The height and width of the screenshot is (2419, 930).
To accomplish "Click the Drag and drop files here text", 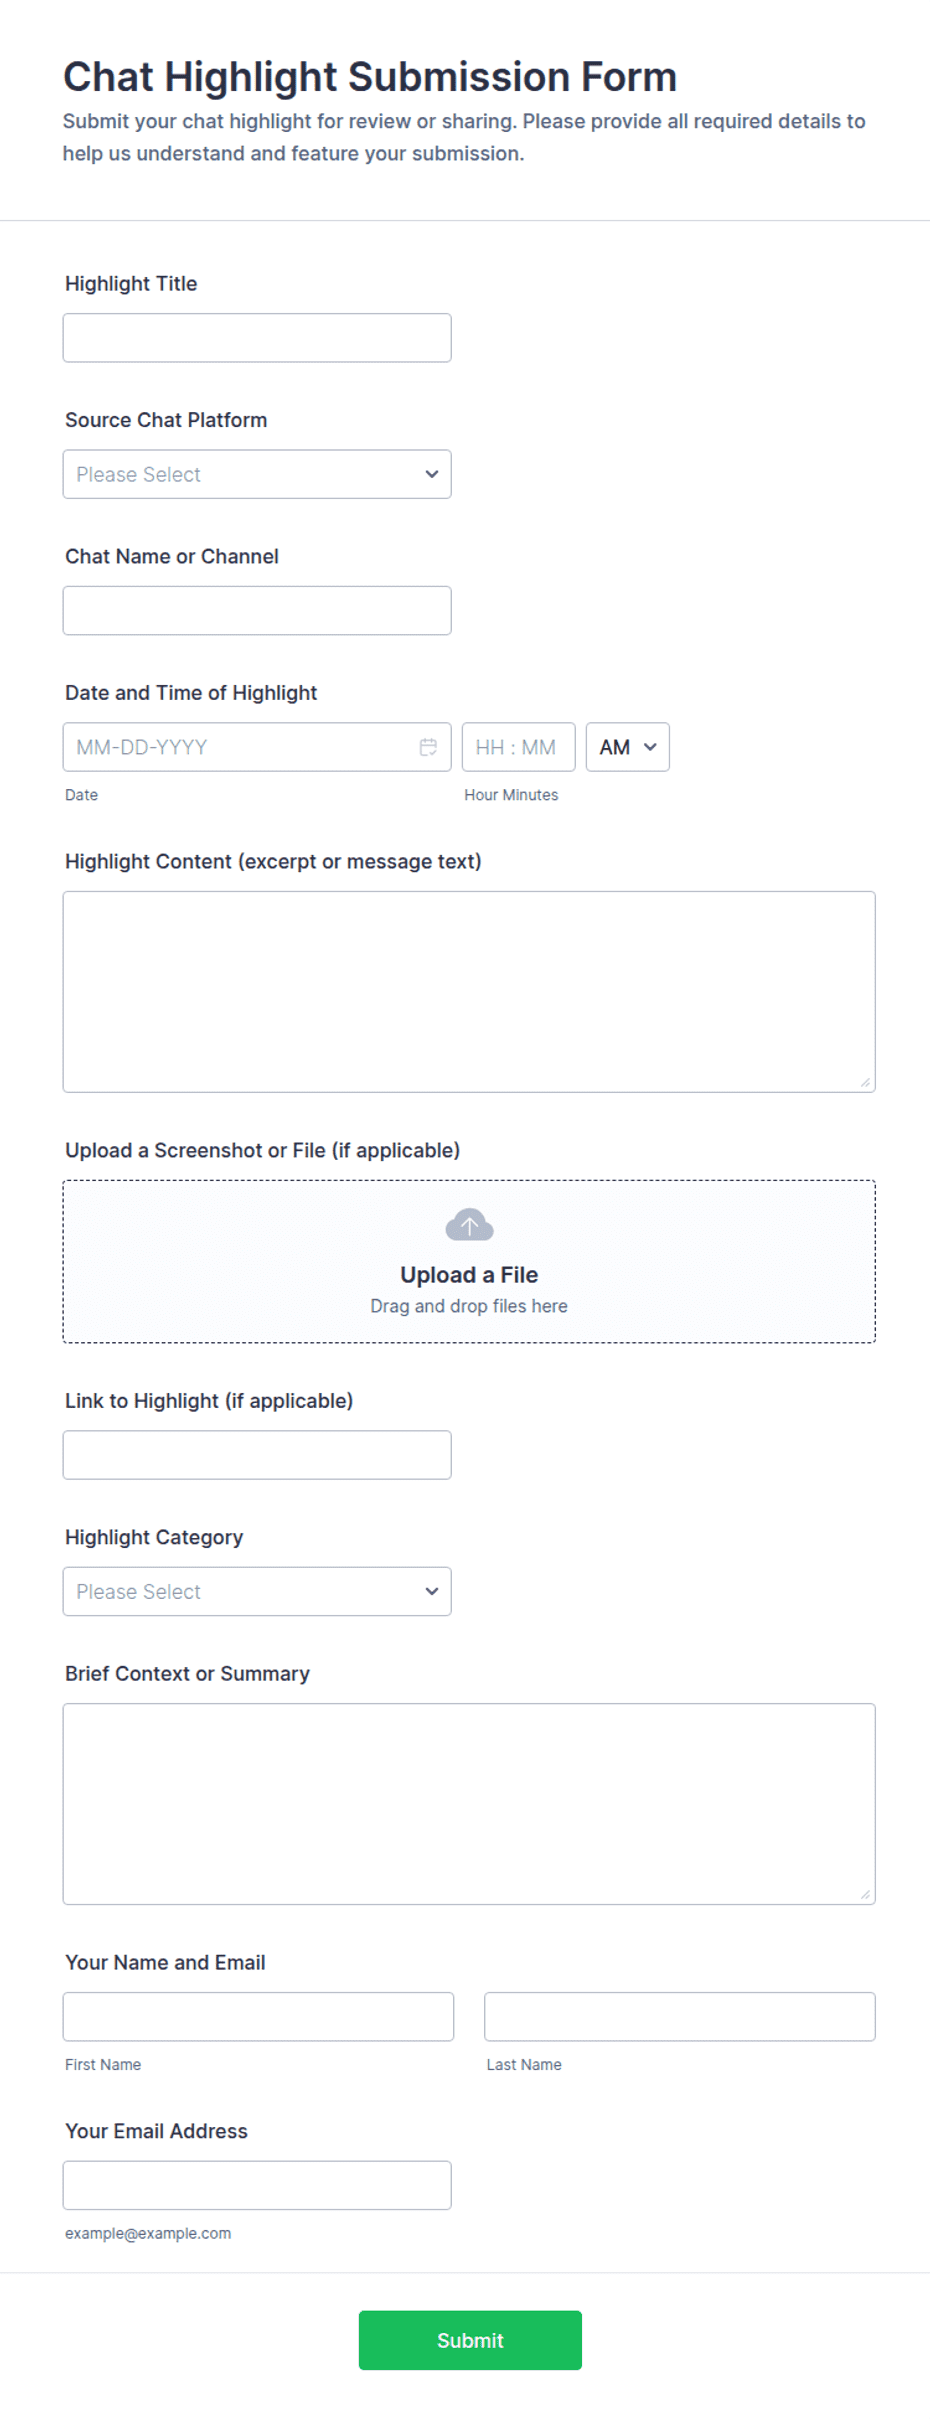I will [x=469, y=1306].
